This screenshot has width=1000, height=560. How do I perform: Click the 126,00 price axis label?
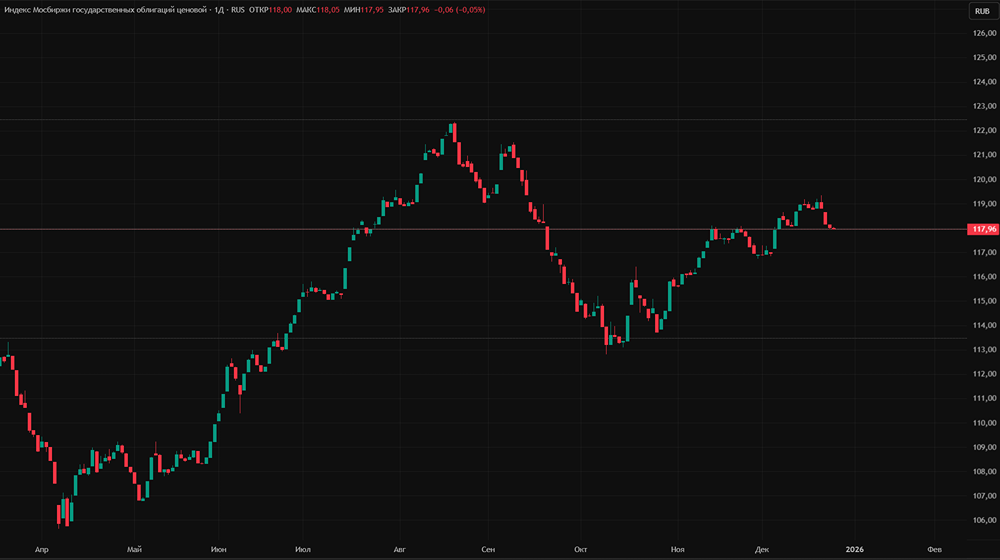985,33
